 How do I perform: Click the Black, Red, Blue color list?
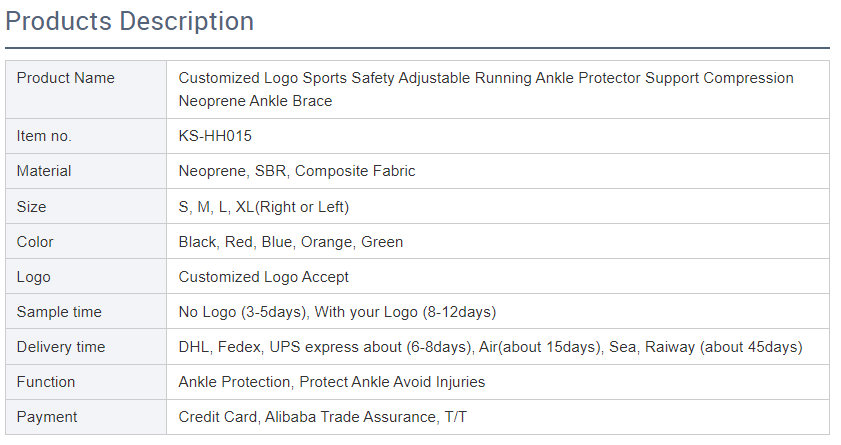pos(290,242)
